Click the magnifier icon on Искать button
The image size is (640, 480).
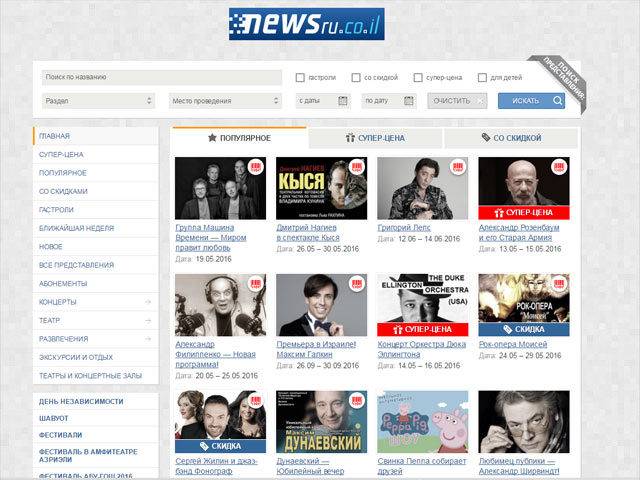pyautogui.click(x=558, y=101)
